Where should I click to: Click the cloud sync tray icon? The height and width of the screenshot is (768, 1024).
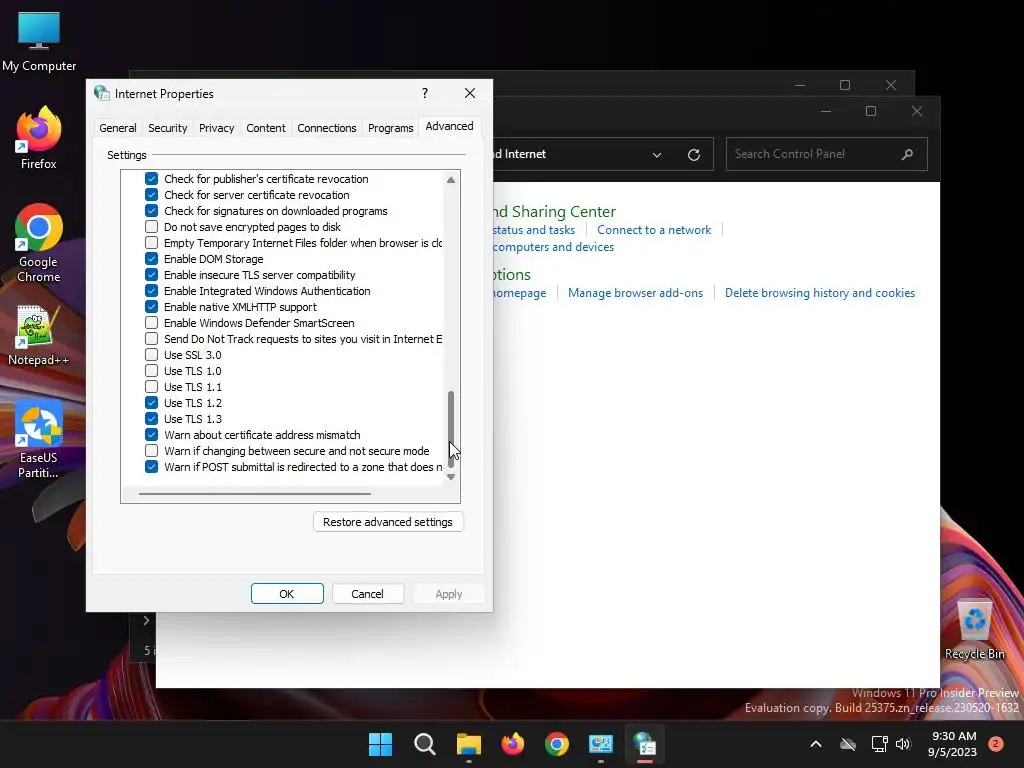coord(848,744)
